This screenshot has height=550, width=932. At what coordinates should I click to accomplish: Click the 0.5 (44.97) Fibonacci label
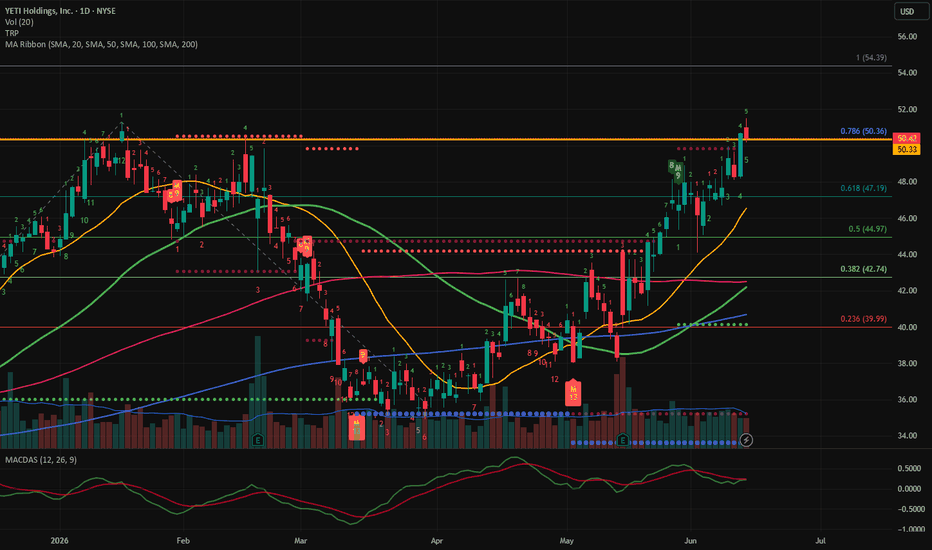pyautogui.click(x=867, y=229)
